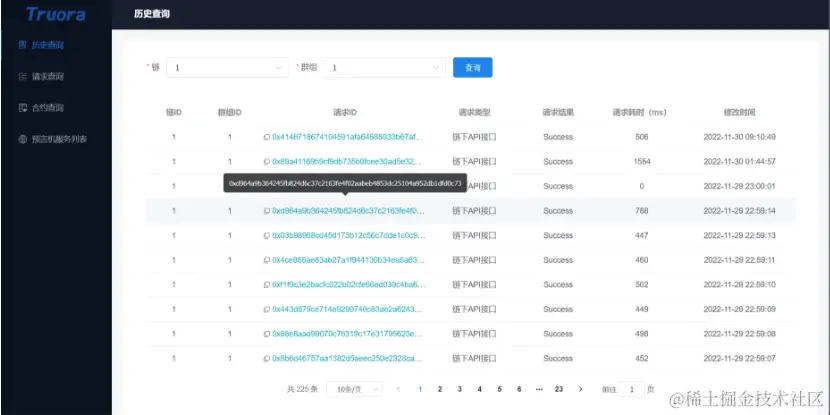
Task: Click the 共 225 条 total count
Action: [302, 389]
